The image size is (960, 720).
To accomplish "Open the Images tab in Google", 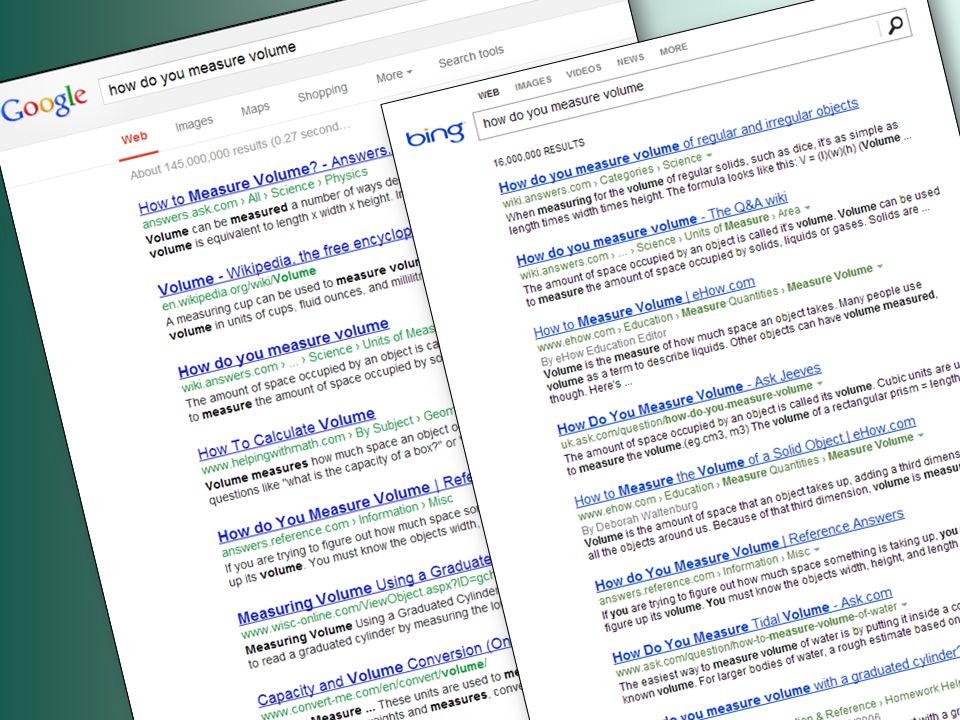I will pyautogui.click(x=194, y=124).
